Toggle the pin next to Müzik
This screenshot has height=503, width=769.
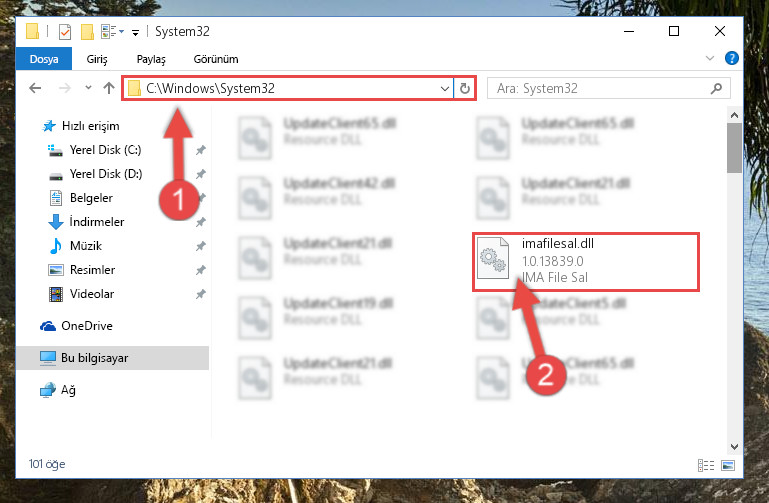[x=201, y=246]
